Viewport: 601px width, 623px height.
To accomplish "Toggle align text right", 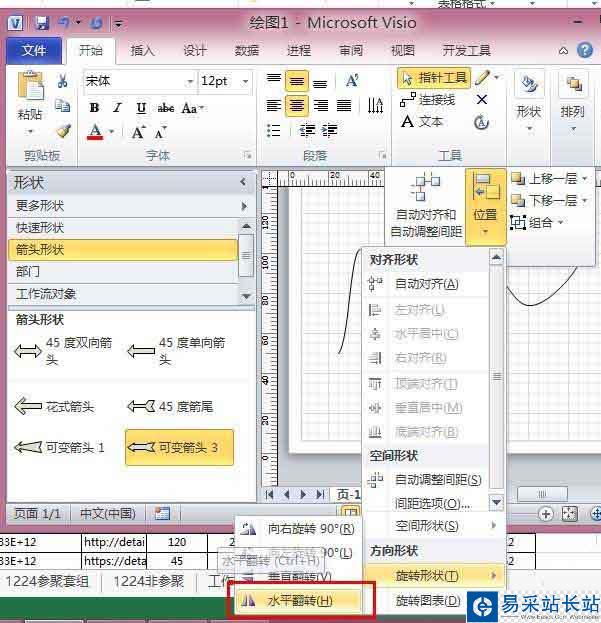I will [321, 105].
